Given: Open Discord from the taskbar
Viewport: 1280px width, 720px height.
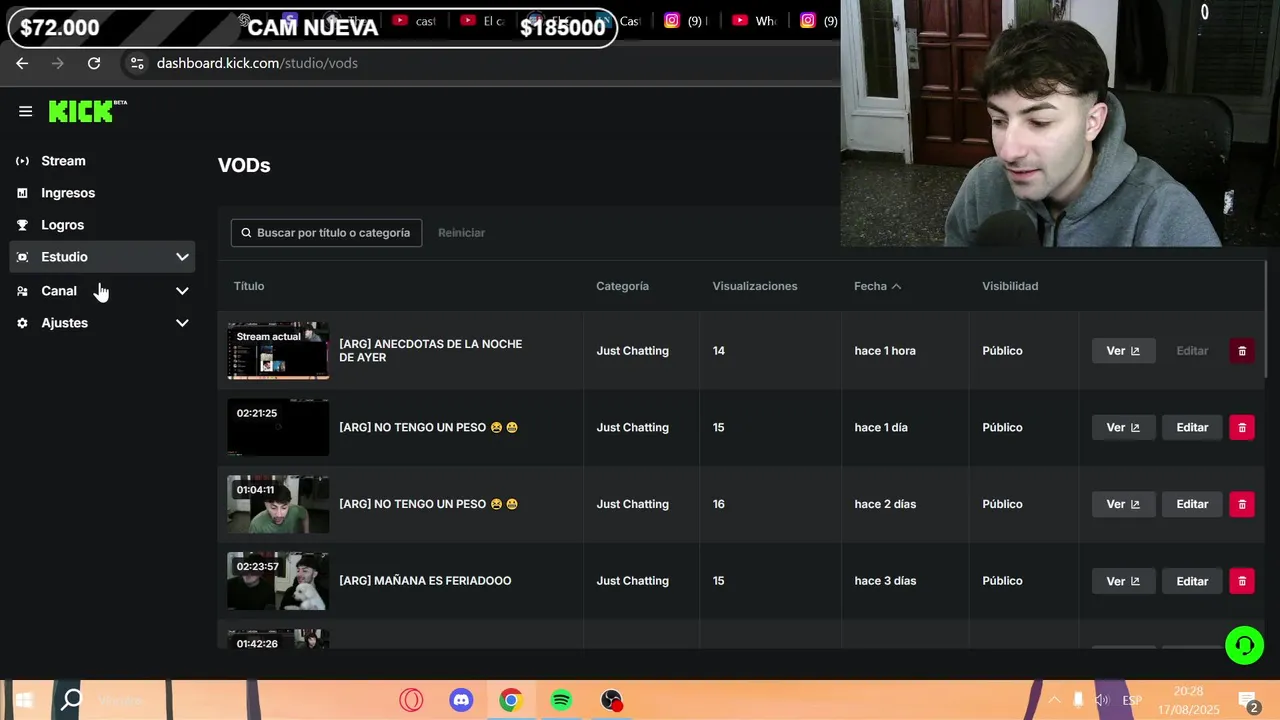Looking at the screenshot, I should 461,701.
